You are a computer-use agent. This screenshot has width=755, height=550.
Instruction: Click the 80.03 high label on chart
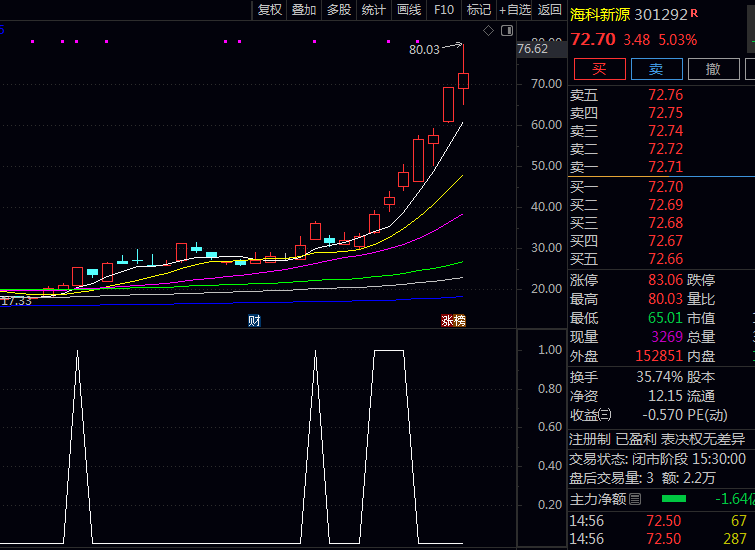click(x=424, y=50)
